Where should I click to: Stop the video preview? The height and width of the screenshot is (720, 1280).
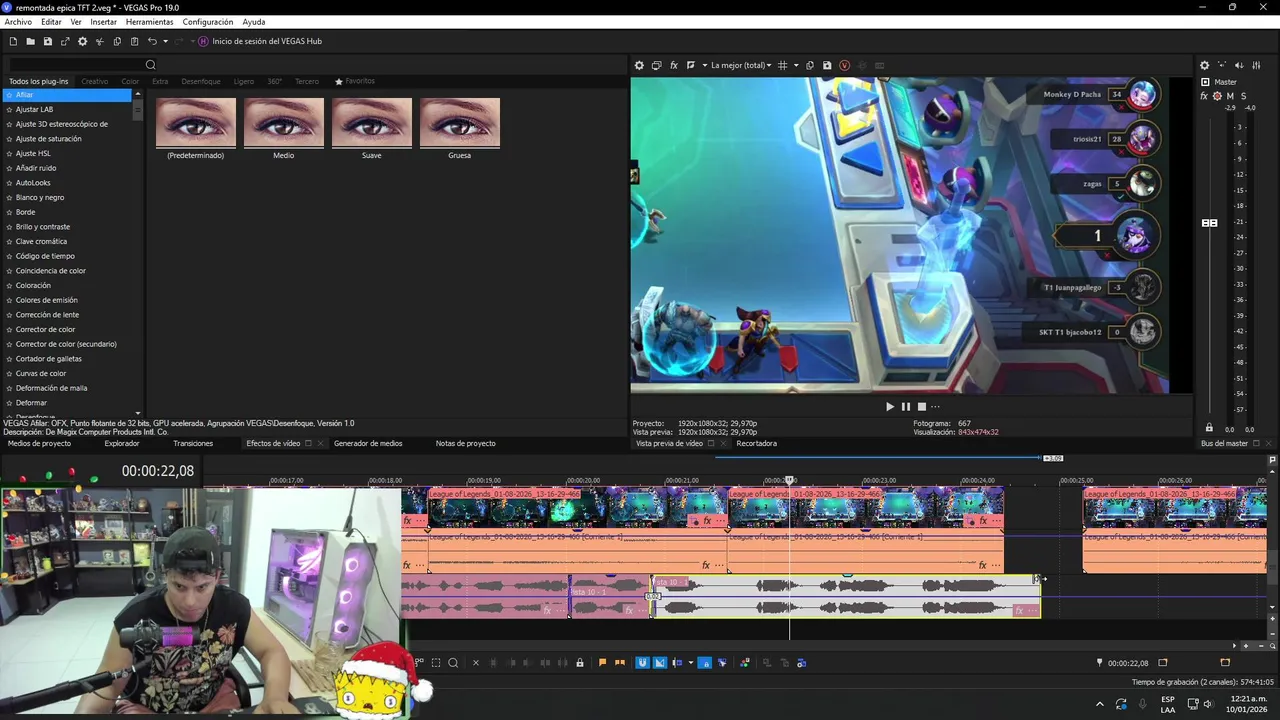pyautogui.click(x=922, y=406)
